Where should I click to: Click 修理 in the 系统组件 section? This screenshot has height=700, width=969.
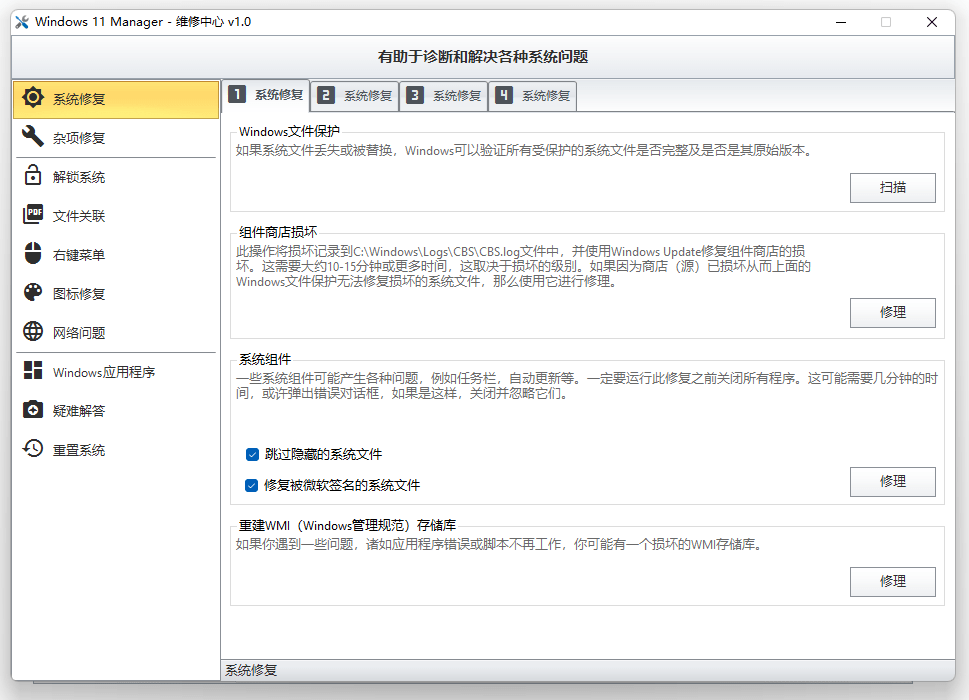point(892,481)
